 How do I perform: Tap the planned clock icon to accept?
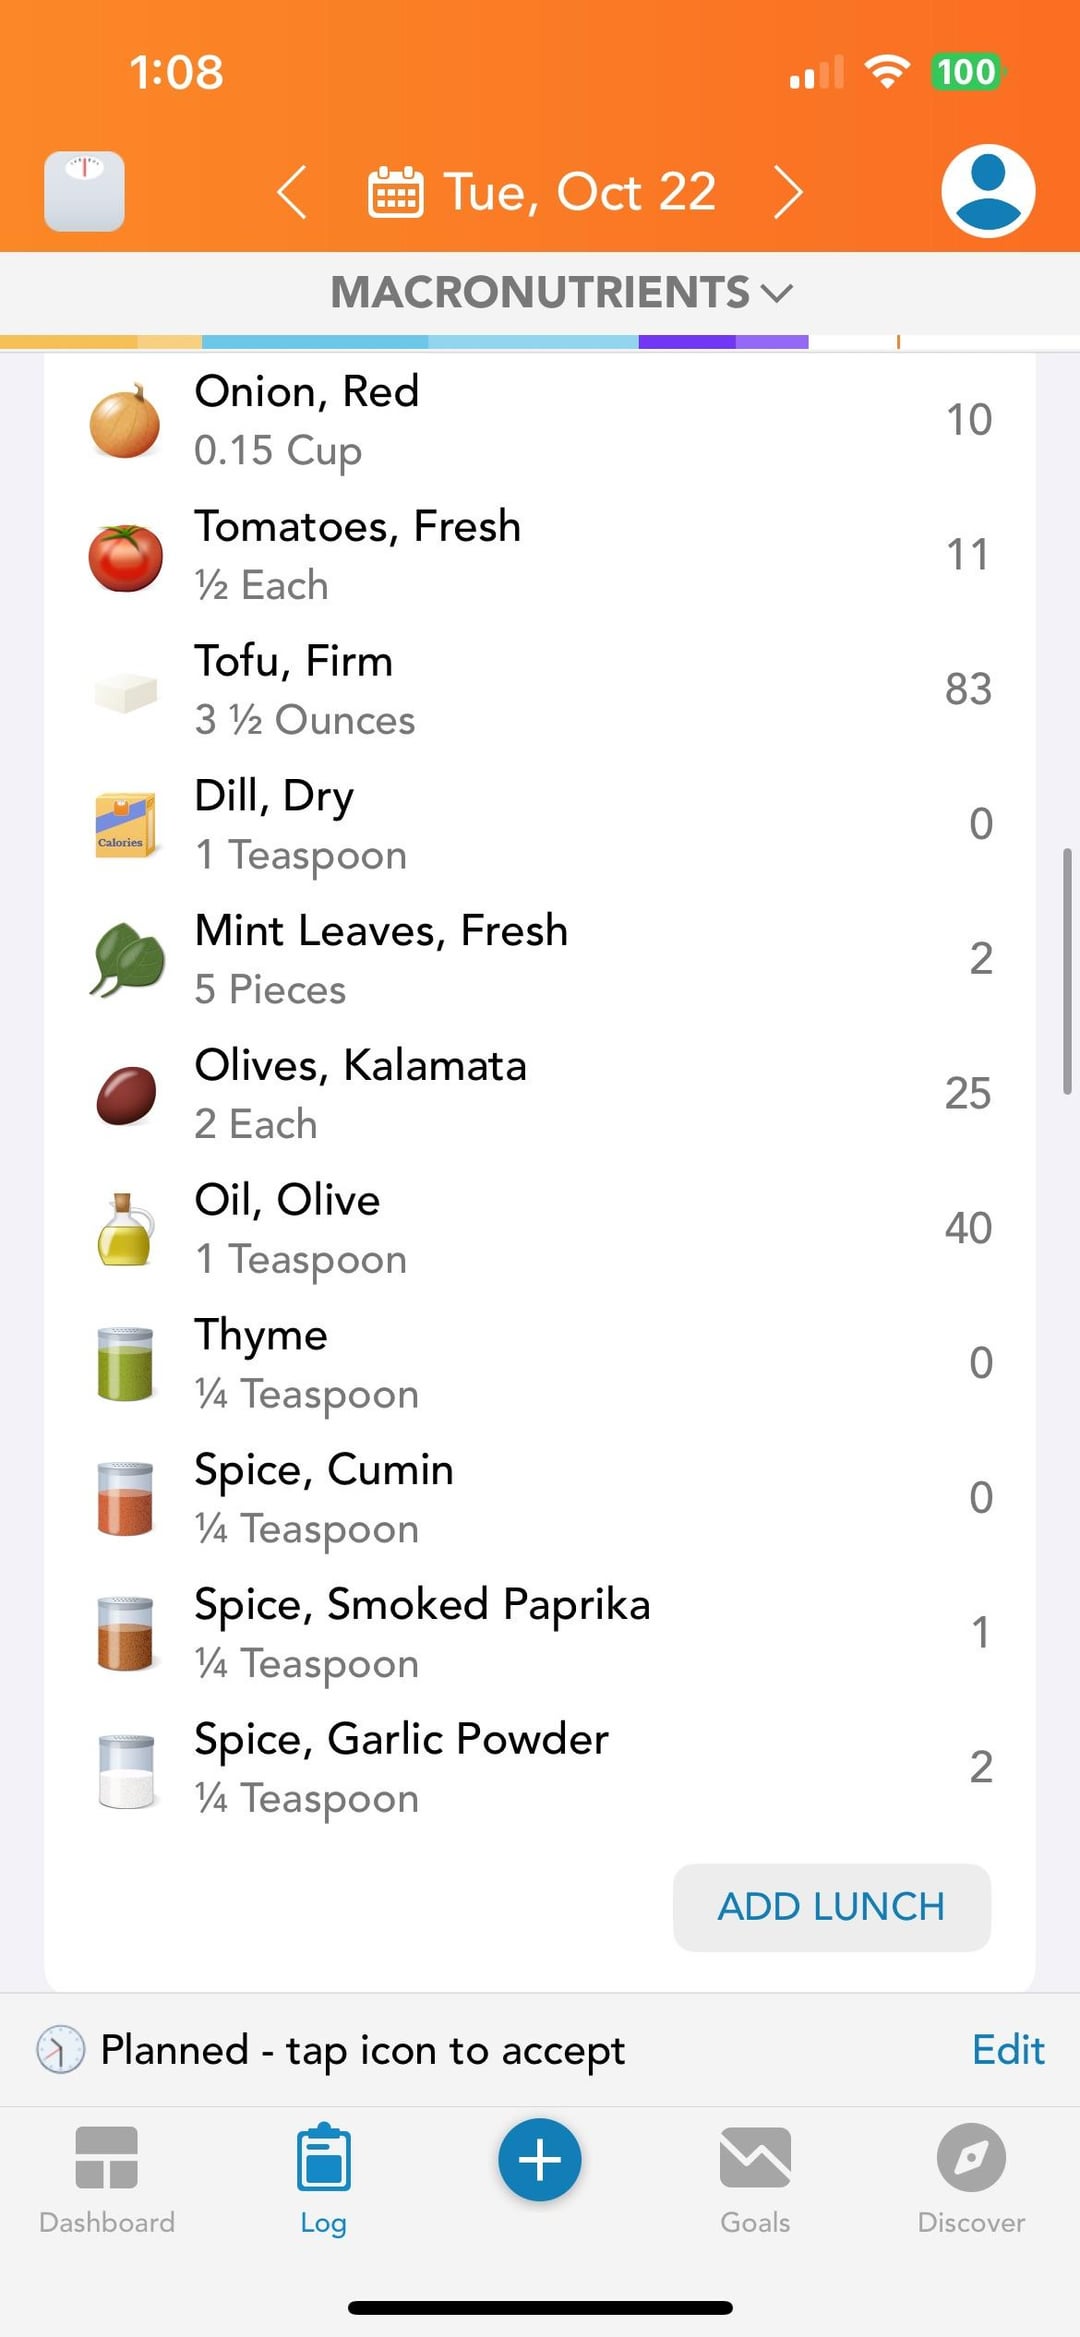60,2050
